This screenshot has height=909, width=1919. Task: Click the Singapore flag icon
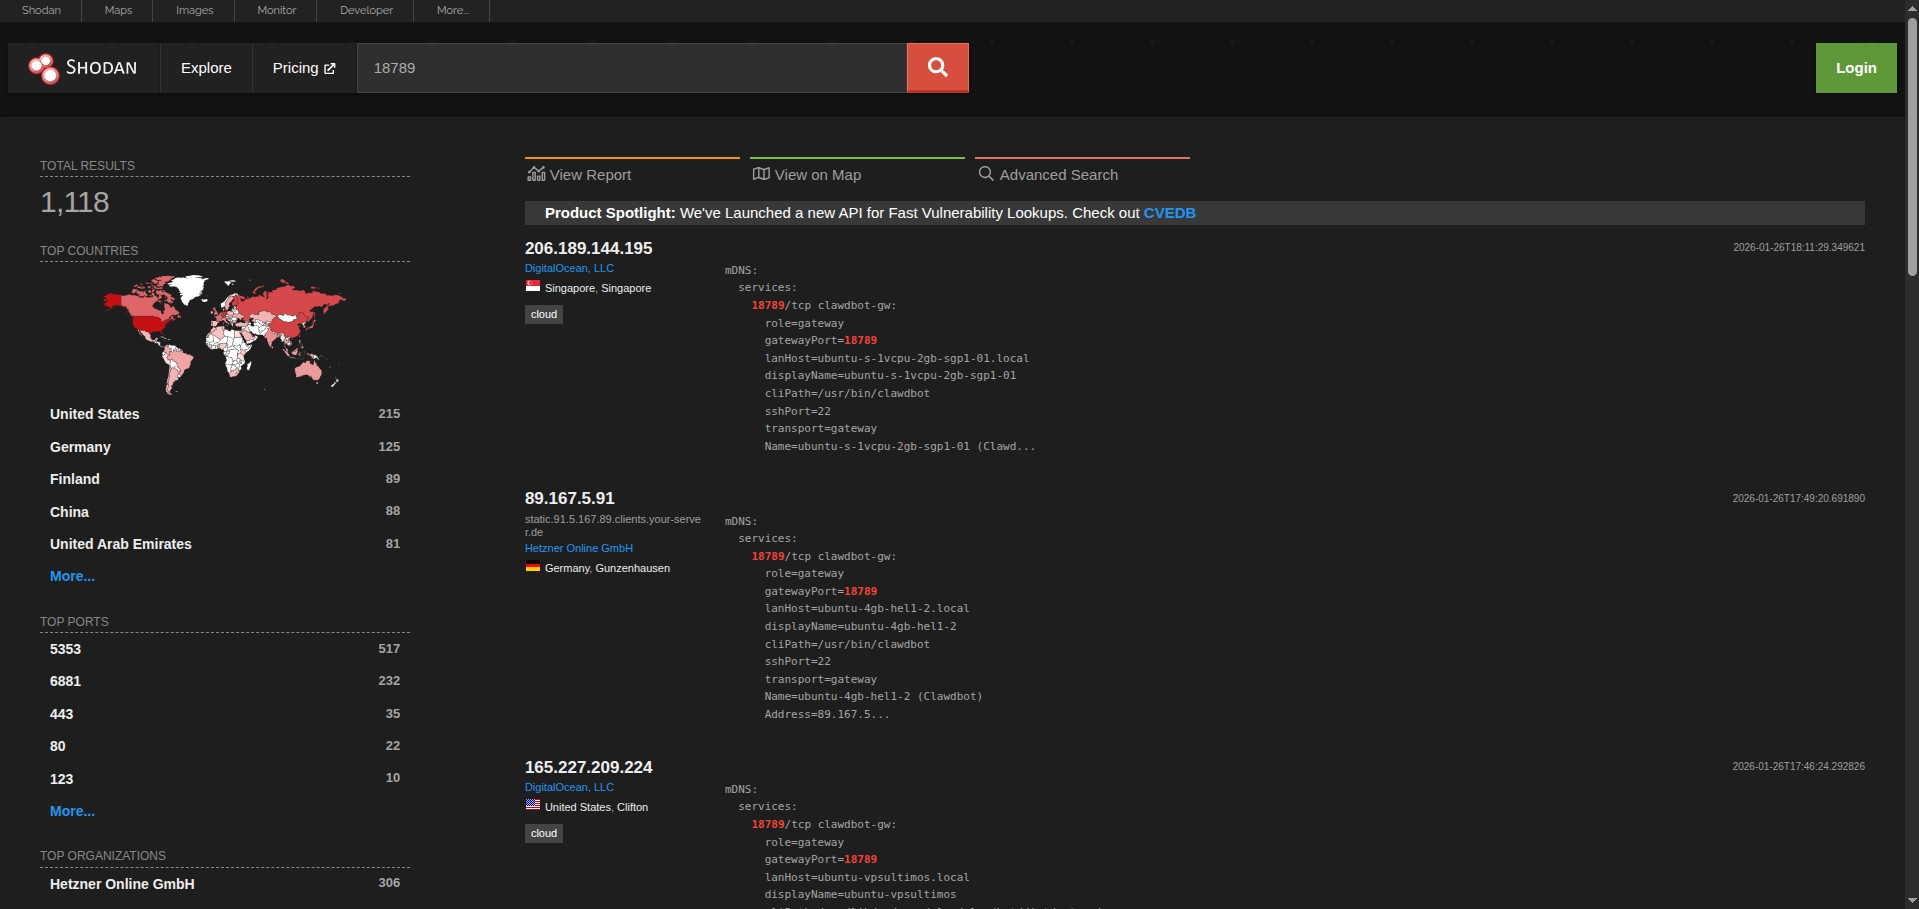[533, 287]
